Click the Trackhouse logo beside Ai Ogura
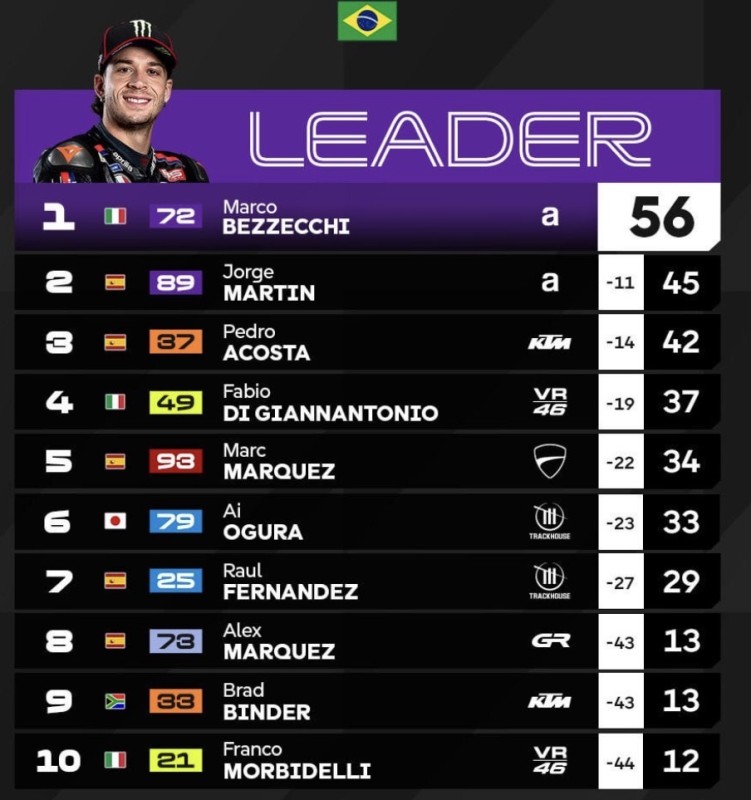This screenshot has width=751, height=800. (x=549, y=521)
